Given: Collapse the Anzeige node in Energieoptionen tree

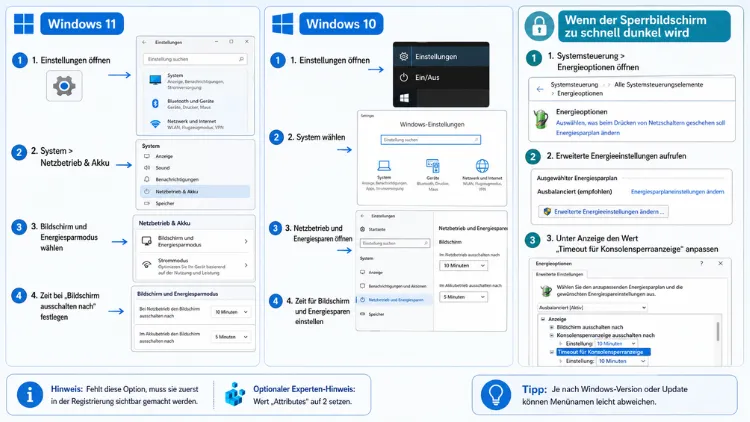Looking at the screenshot, I should 543,319.
